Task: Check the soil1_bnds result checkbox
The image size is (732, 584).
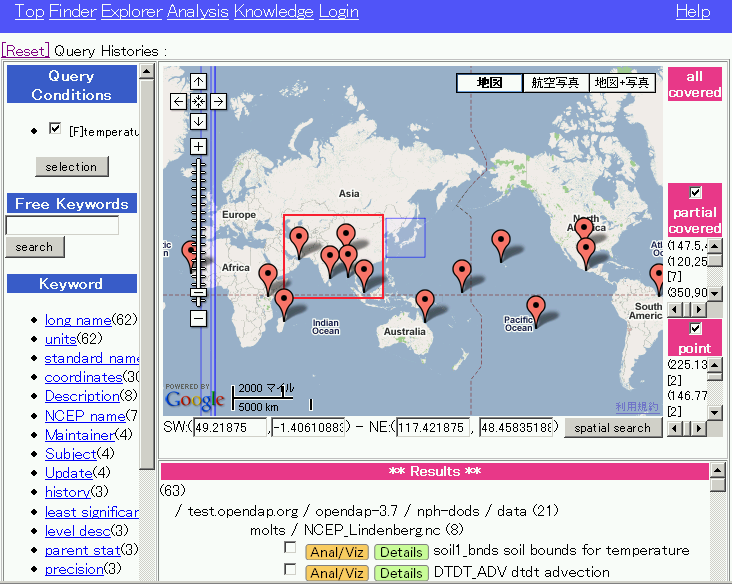Action: 290,549
